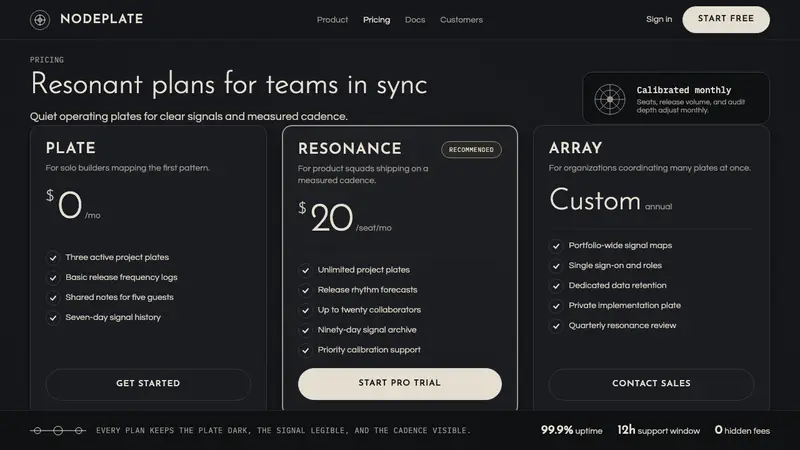Click check icon beside Release rhythm forecasts
Screen dimensions: 800x450
[305, 290]
